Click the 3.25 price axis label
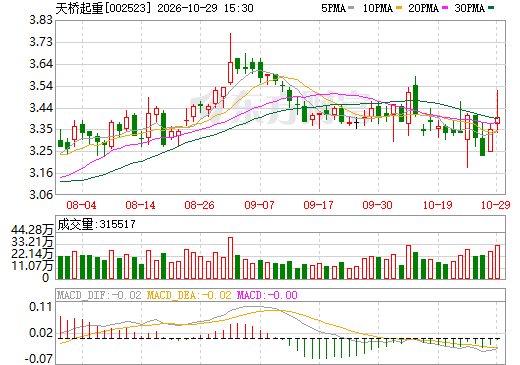520x365 pixels. click(41, 151)
